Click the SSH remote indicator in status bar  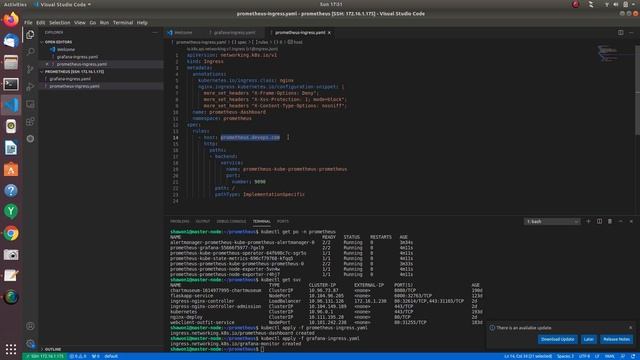(x=45, y=356)
